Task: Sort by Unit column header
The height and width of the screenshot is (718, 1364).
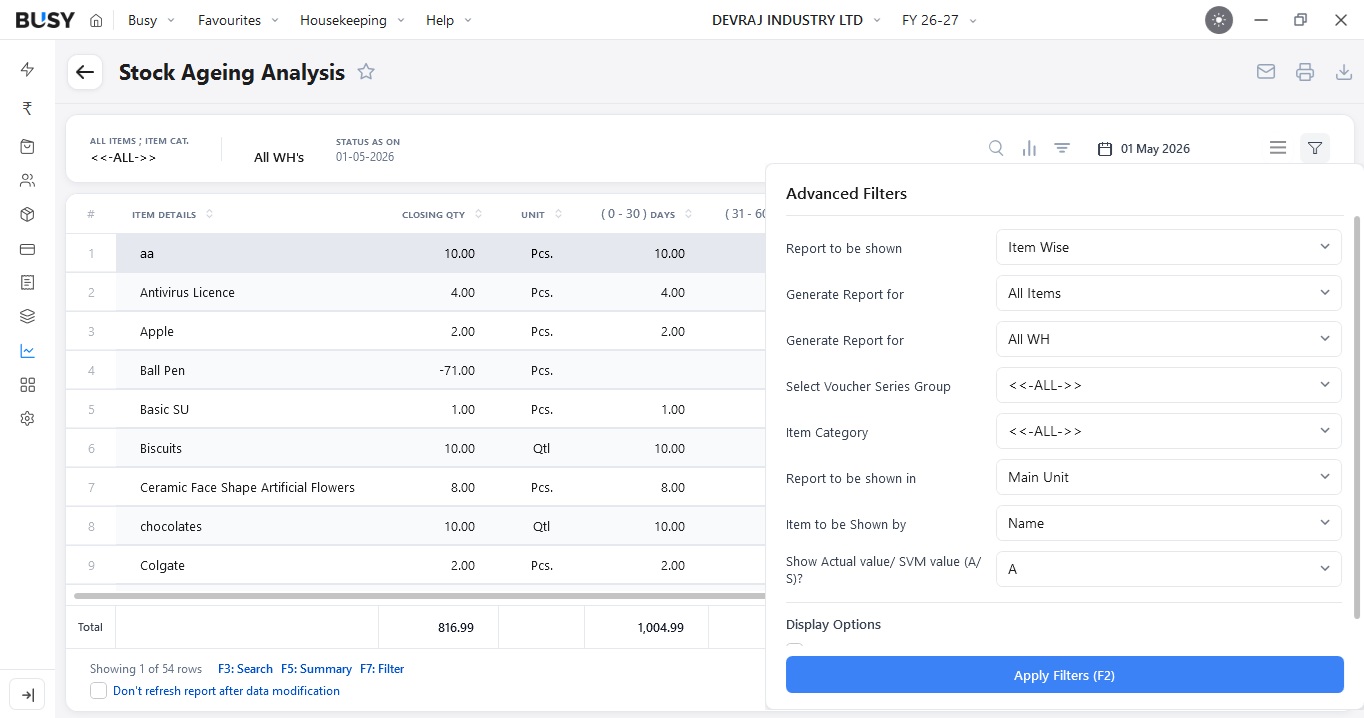Action: 541,215
